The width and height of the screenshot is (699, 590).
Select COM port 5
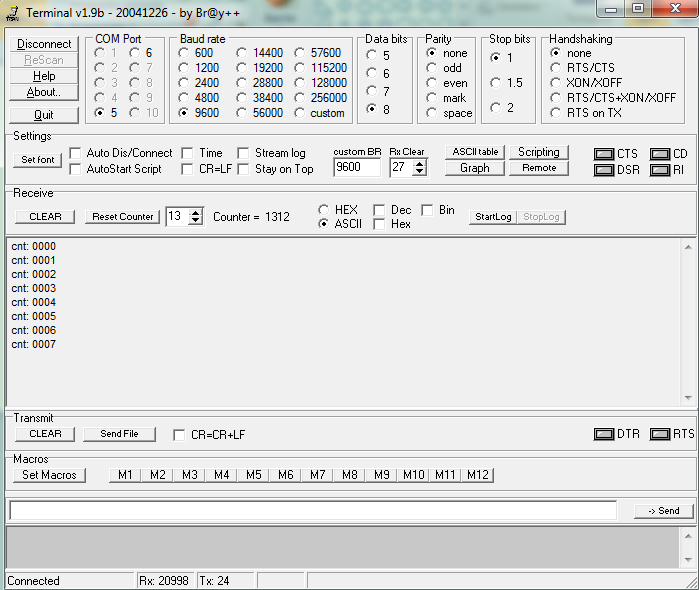pyautogui.click(x=99, y=113)
